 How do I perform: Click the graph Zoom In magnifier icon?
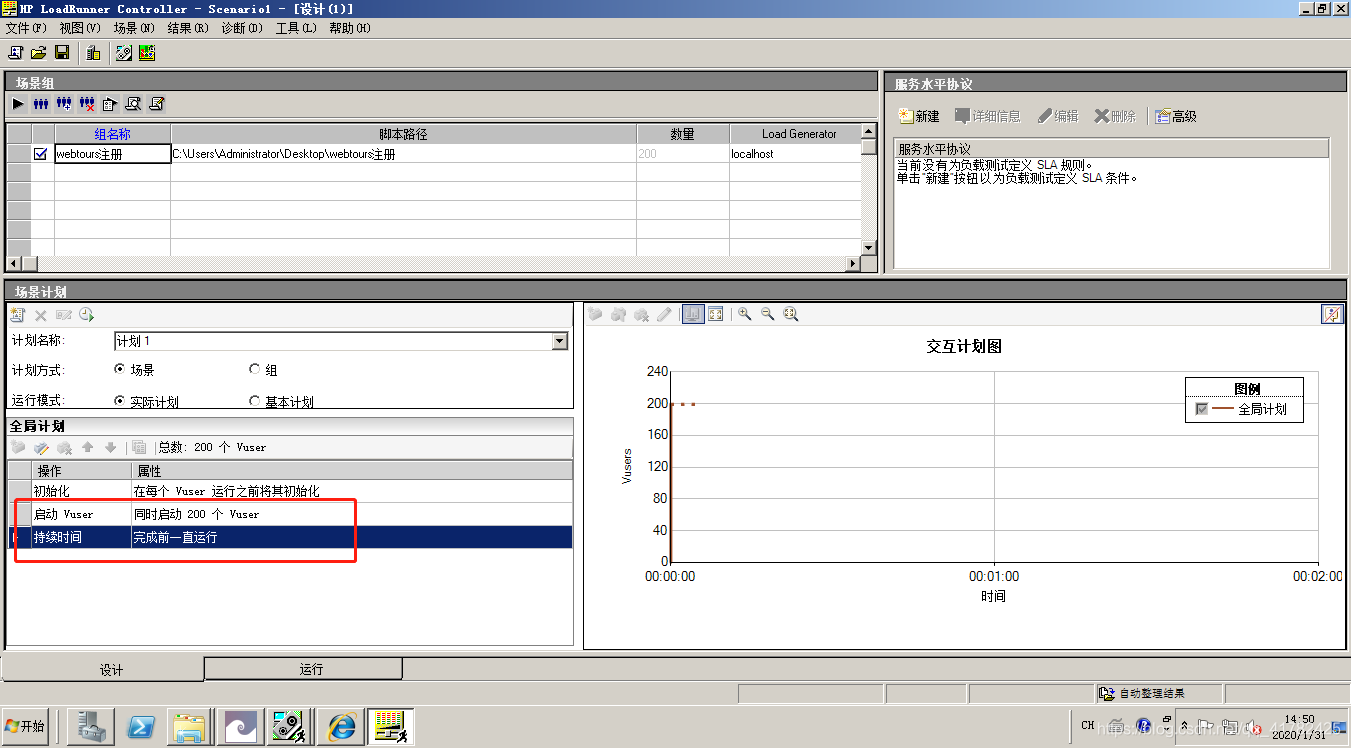[x=745, y=314]
